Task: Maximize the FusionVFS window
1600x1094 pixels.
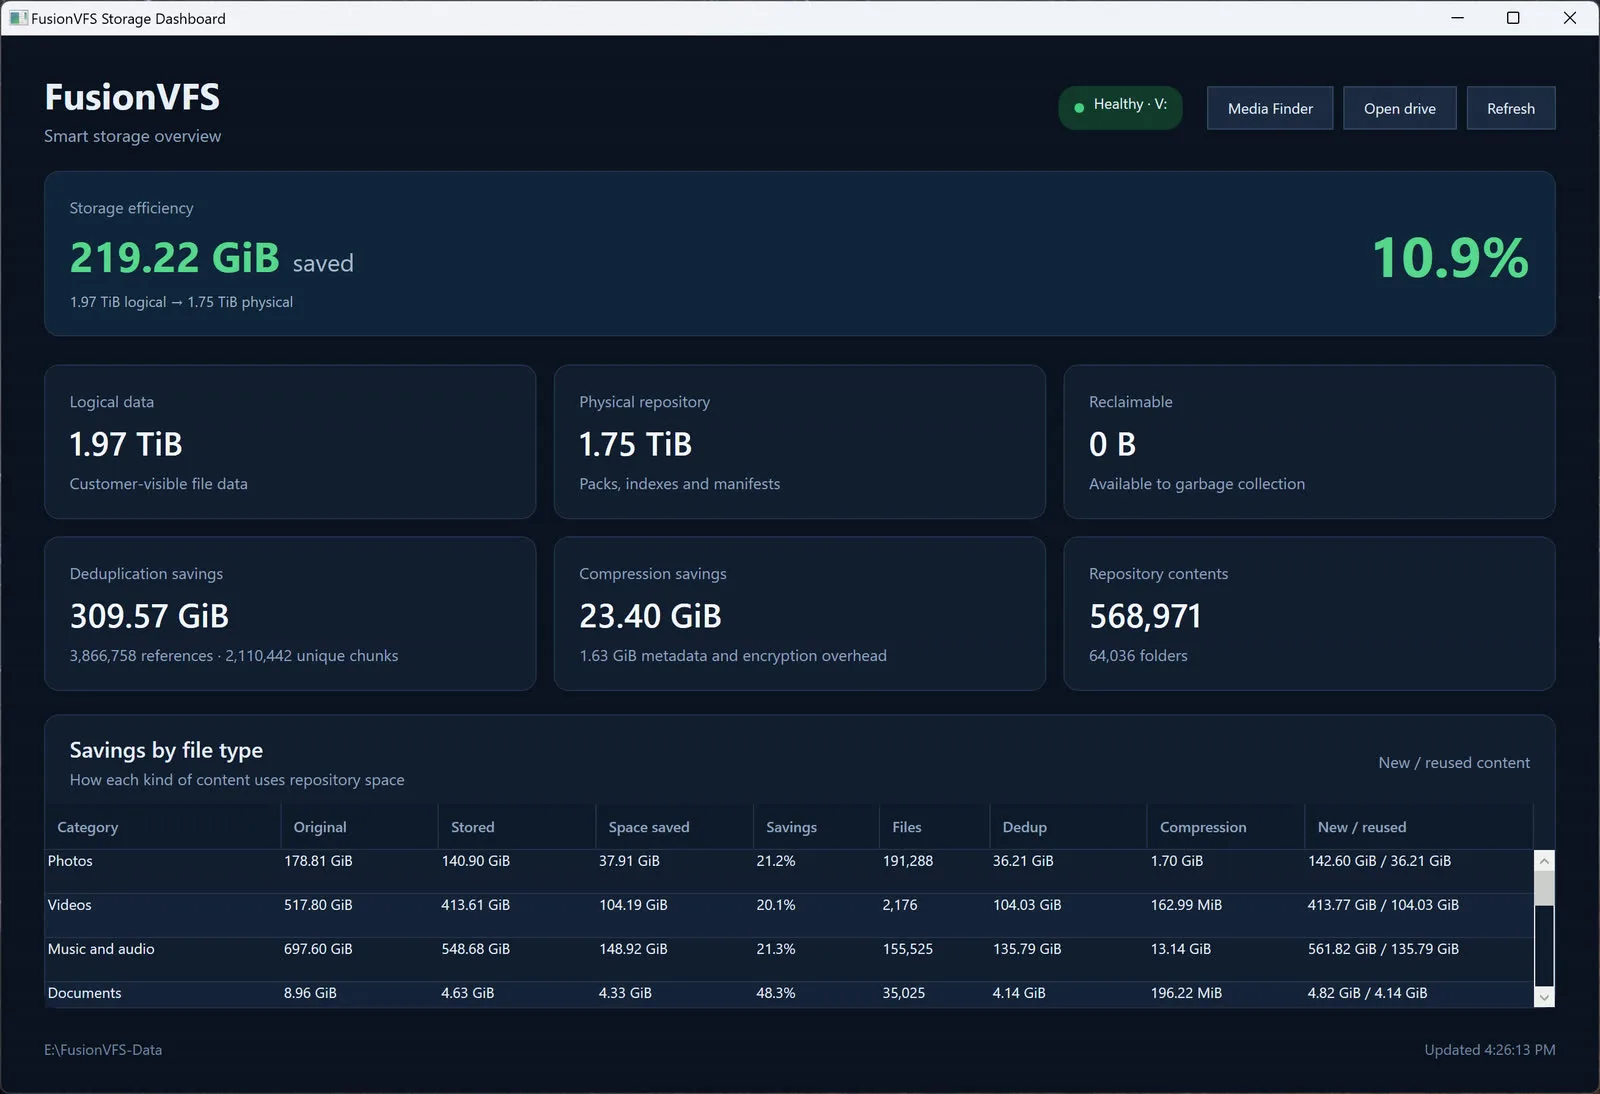Action: click(x=1513, y=18)
